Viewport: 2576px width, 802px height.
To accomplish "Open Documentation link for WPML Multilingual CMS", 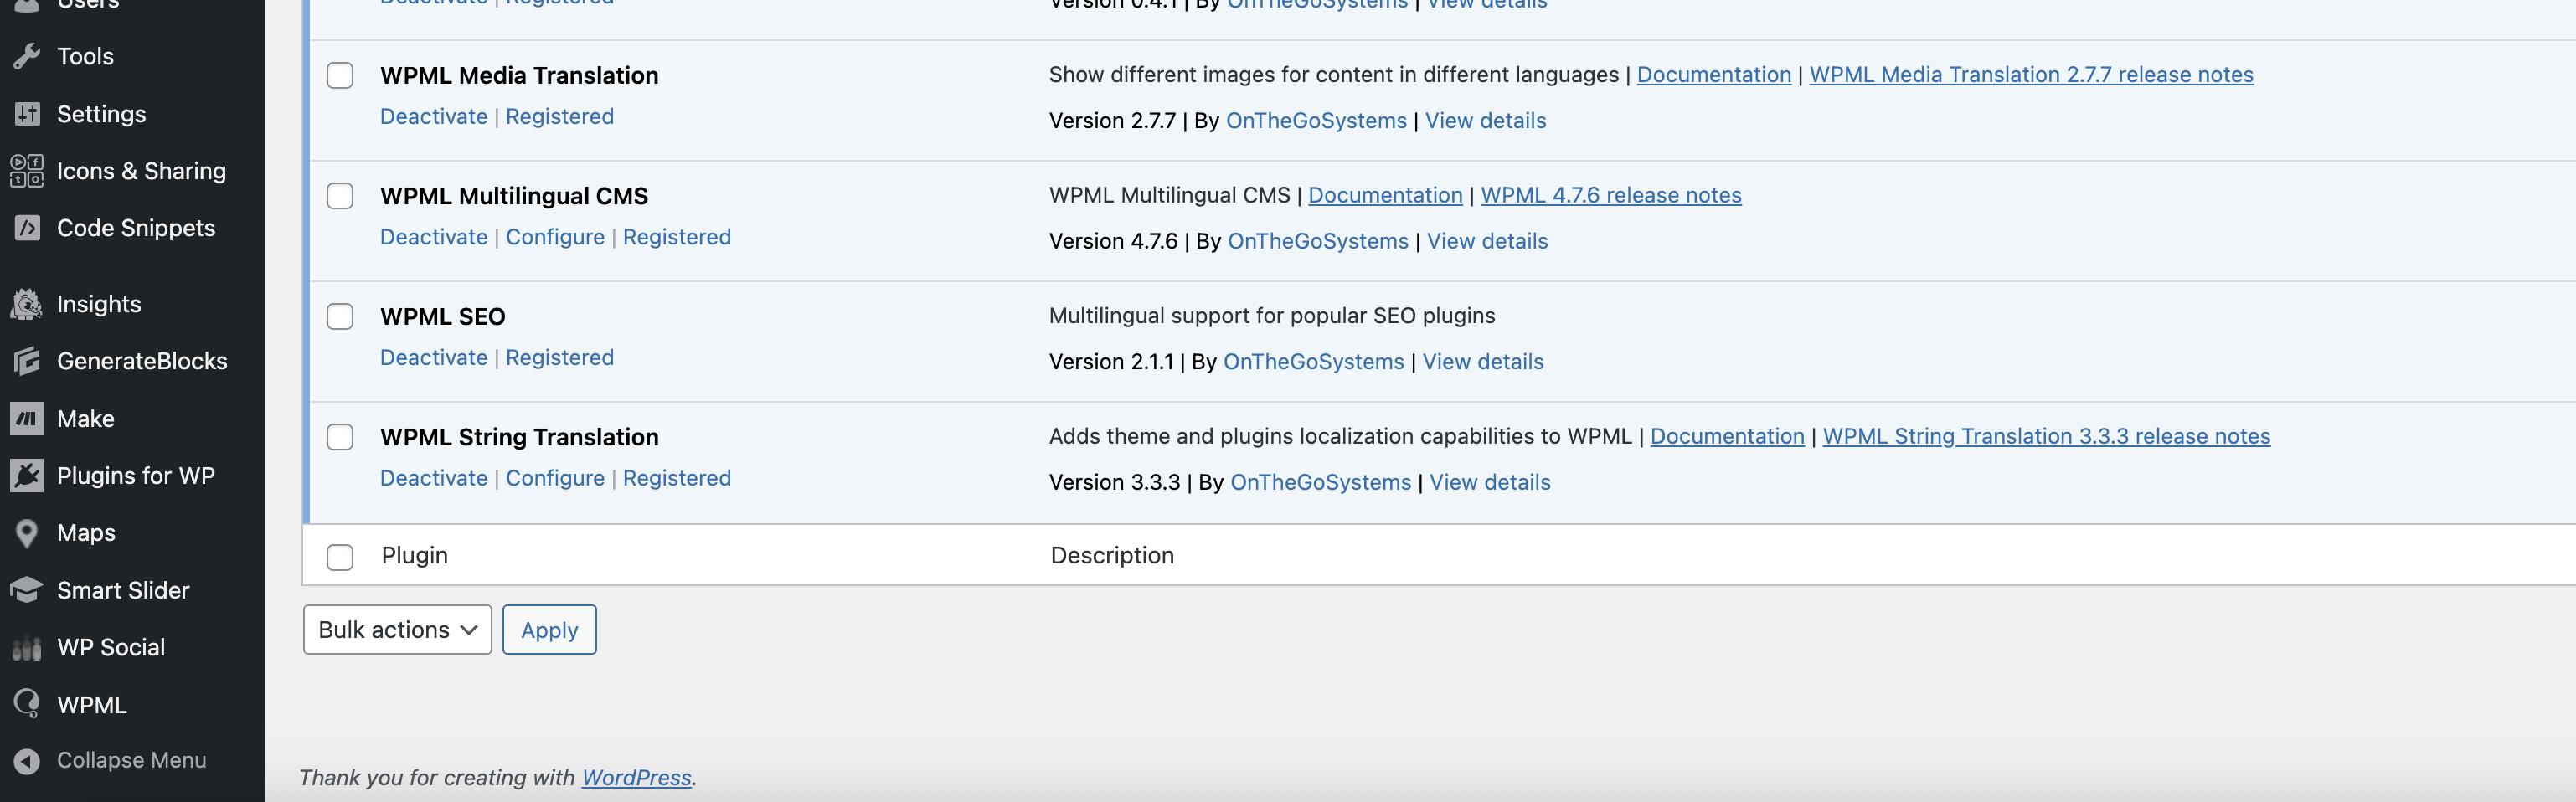I will [1385, 195].
